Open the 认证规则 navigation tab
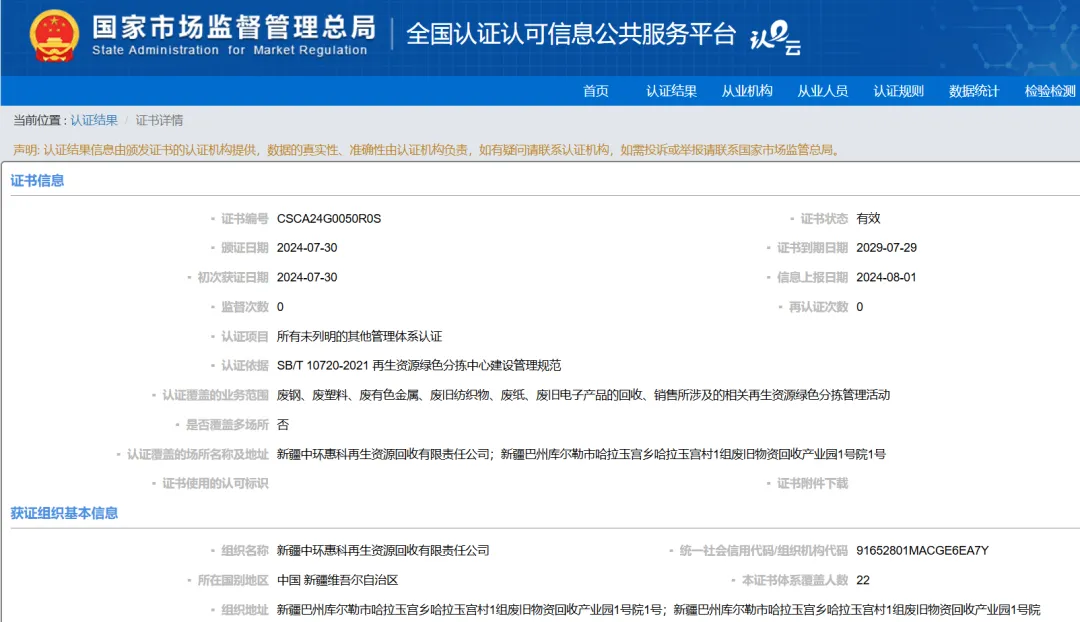1080x622 pixels. (898, 91)
